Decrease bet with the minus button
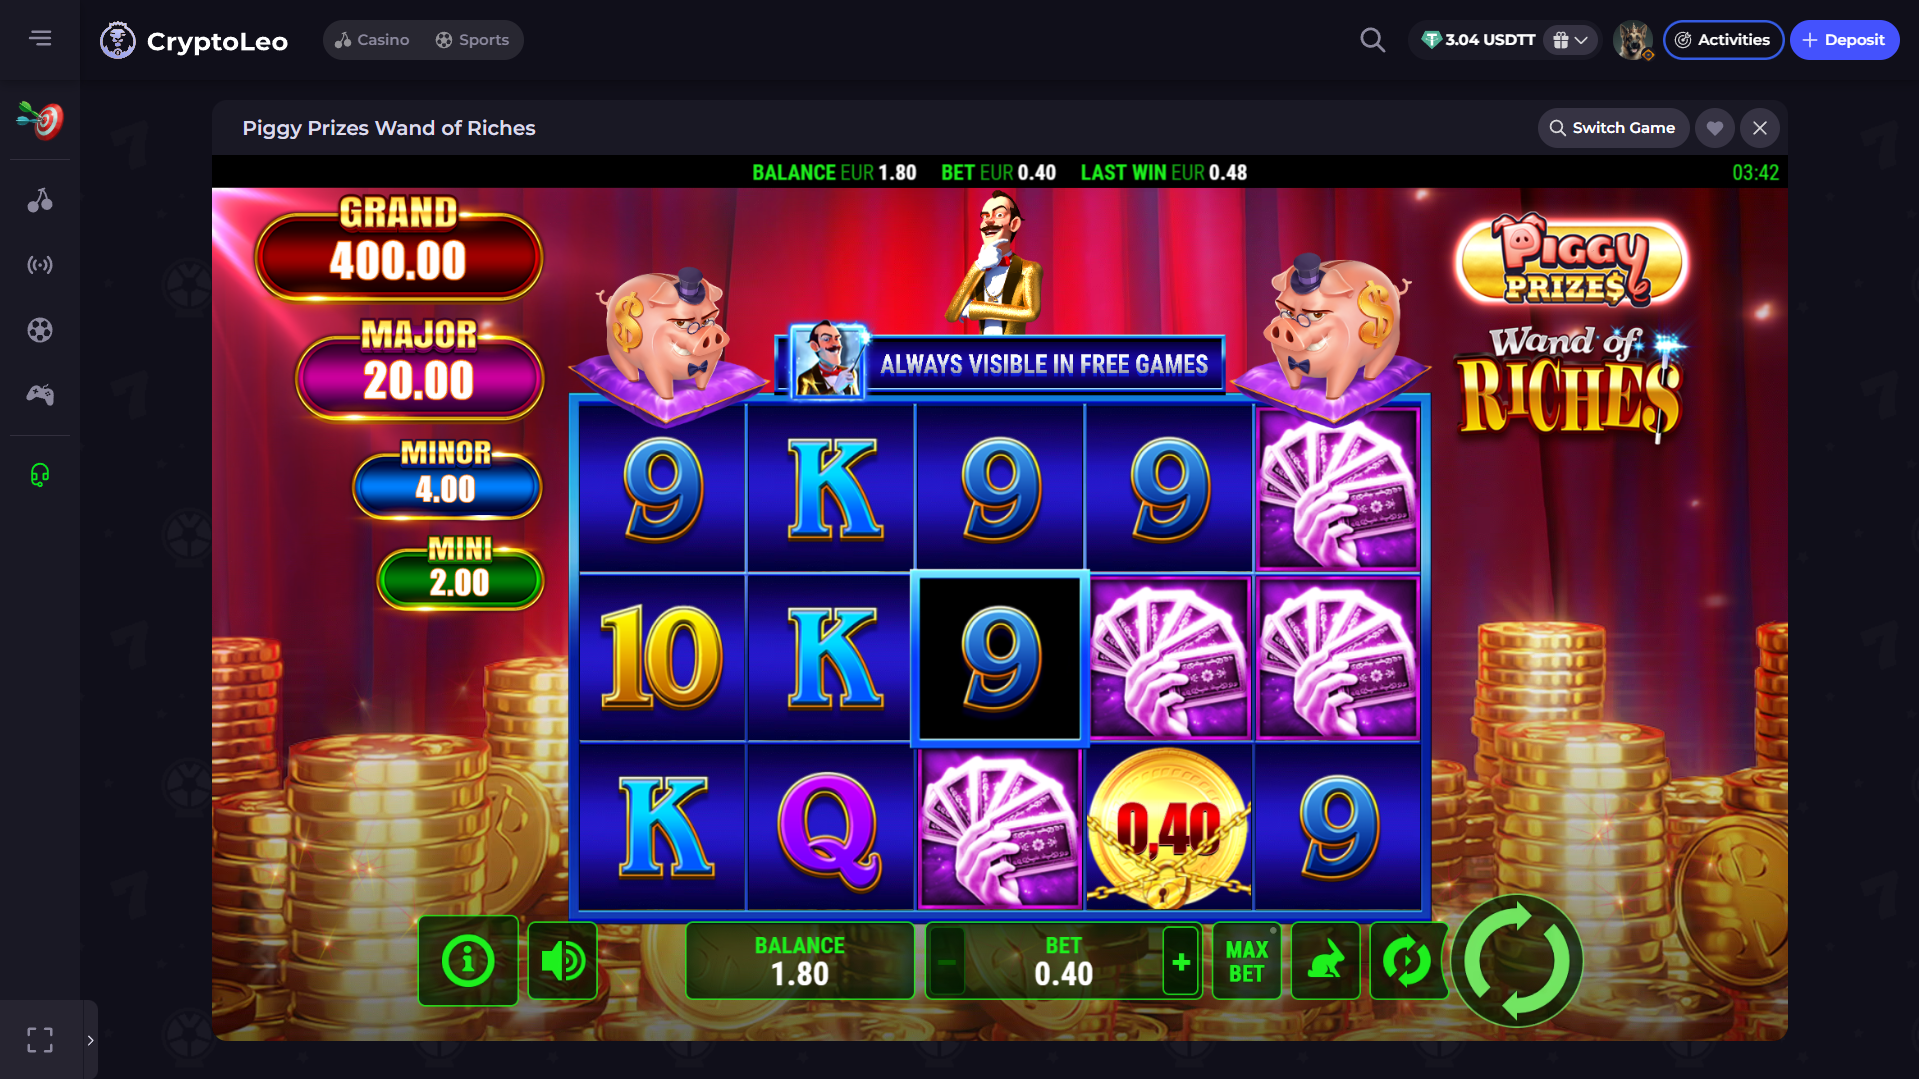 946,962
